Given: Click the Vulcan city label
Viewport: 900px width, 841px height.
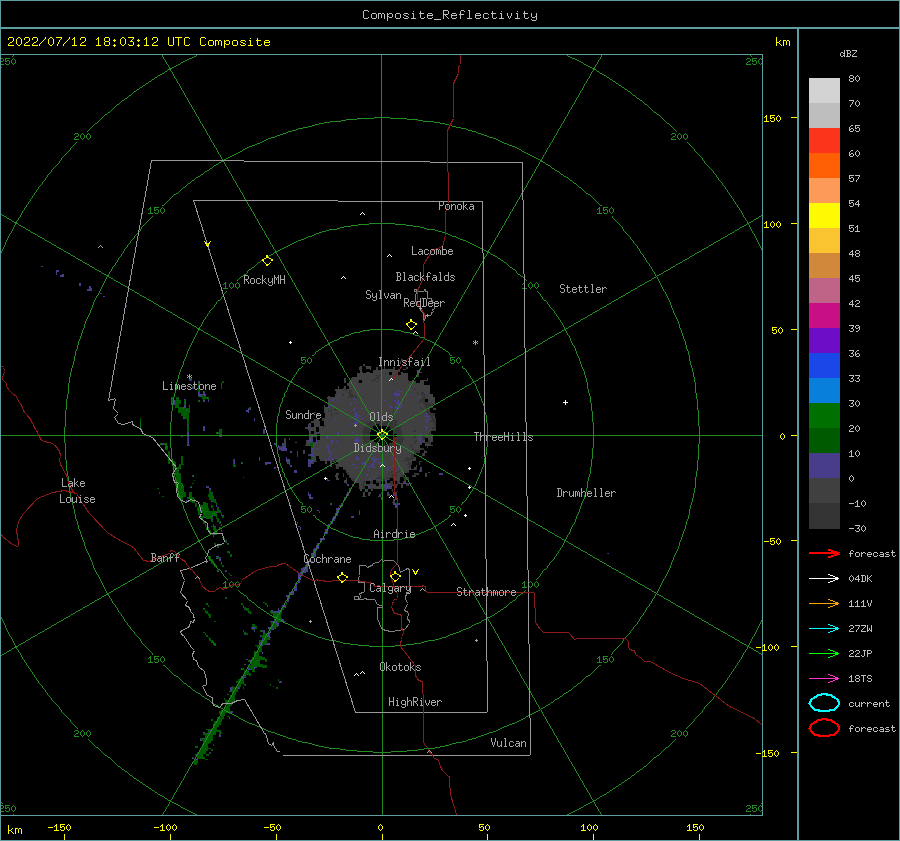Looking at the screenshot, I should (509, 743).
